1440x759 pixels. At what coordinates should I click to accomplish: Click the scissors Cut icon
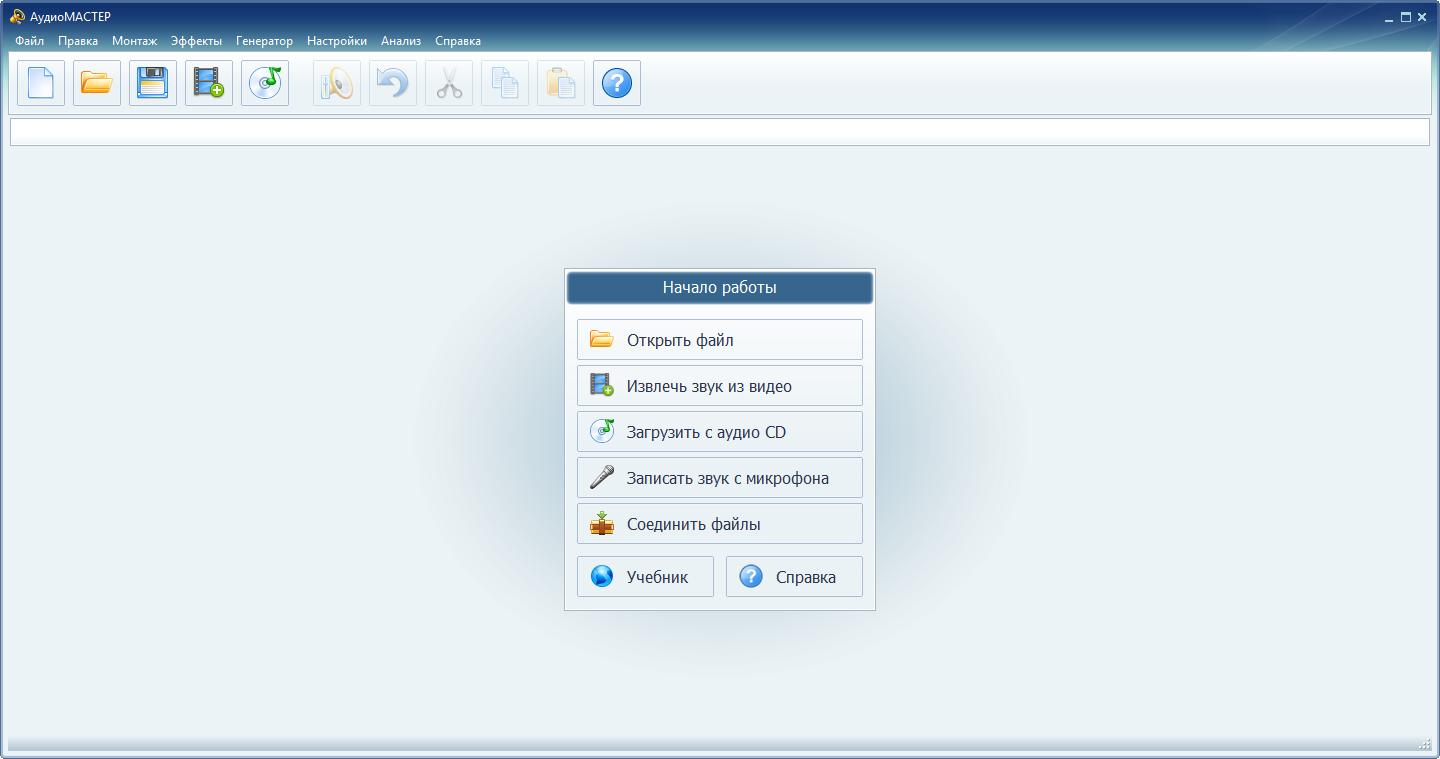tap(449, 83)
